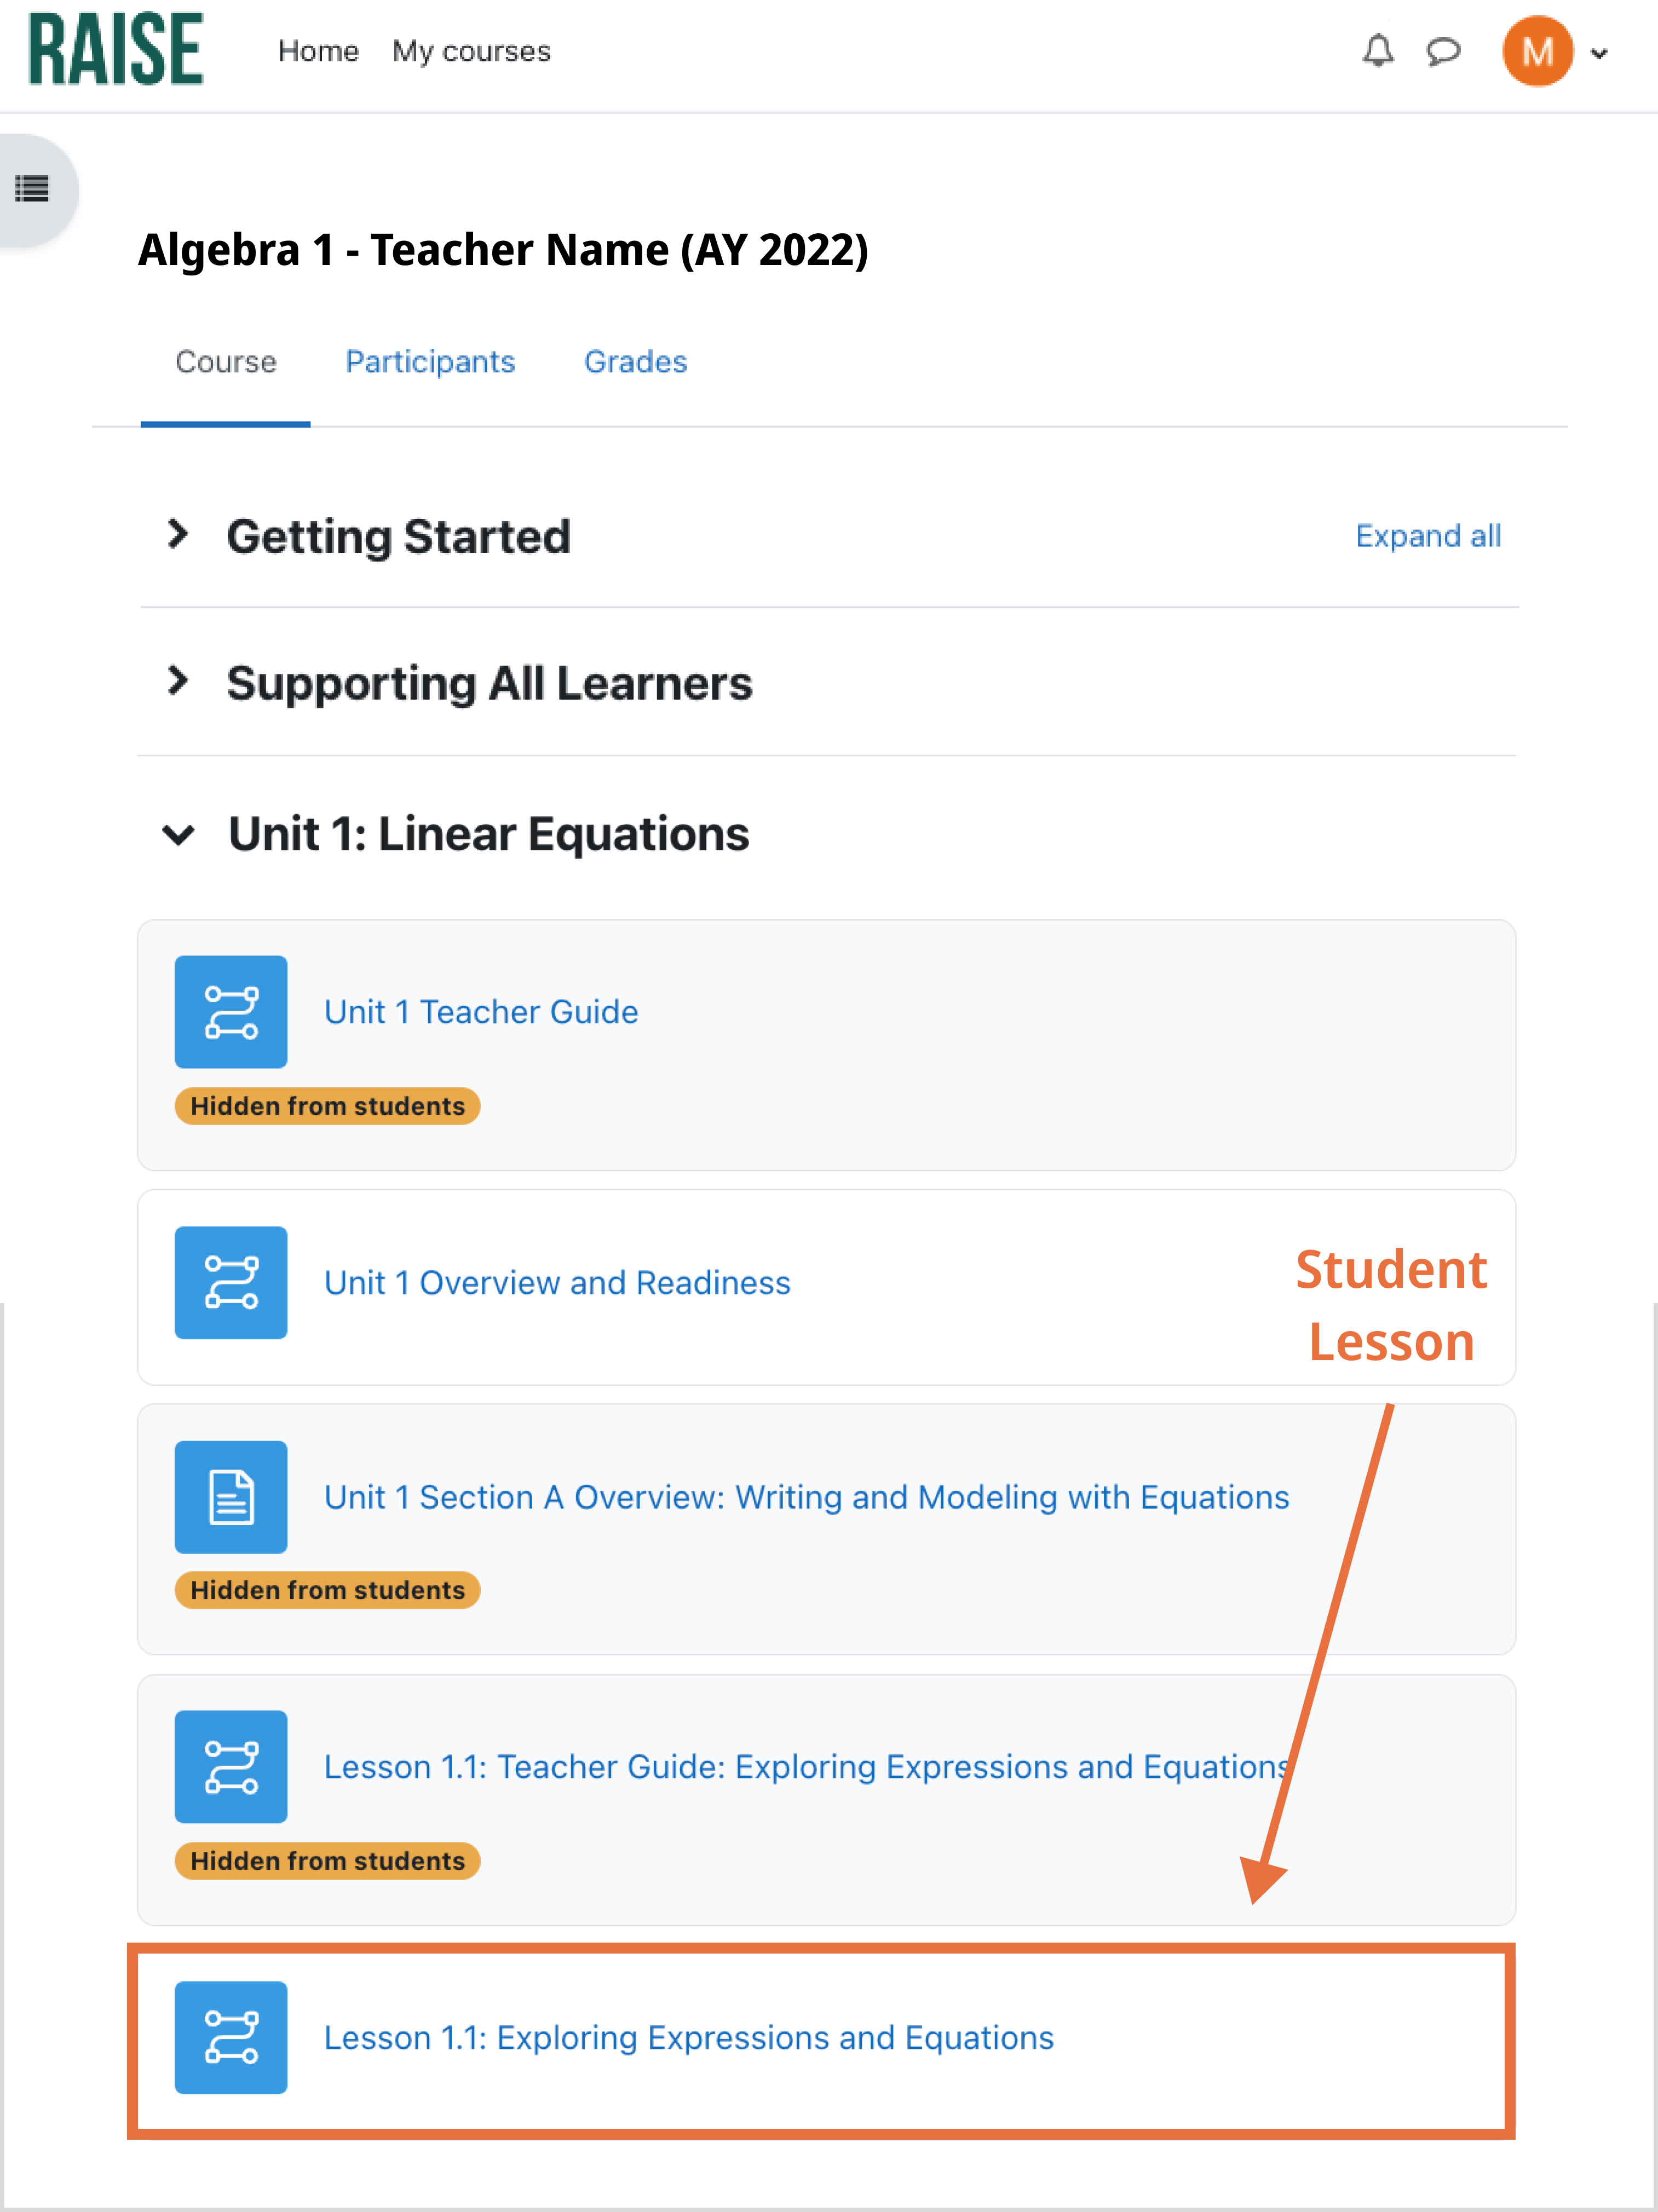Viewport: 1658px width, 2212px height.
Task: Click the Unit 1 Overview and Readiness icon
Action: (231, 1283)
